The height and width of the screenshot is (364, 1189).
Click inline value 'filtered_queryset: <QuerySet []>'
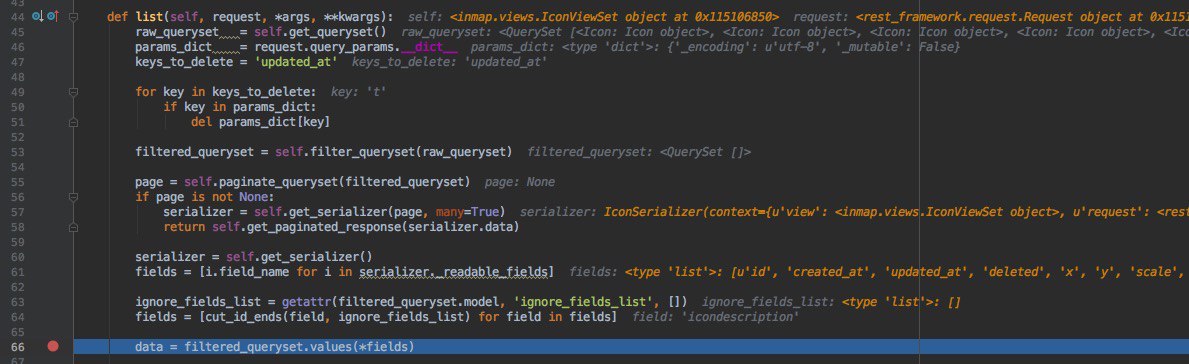pos(638,152)
